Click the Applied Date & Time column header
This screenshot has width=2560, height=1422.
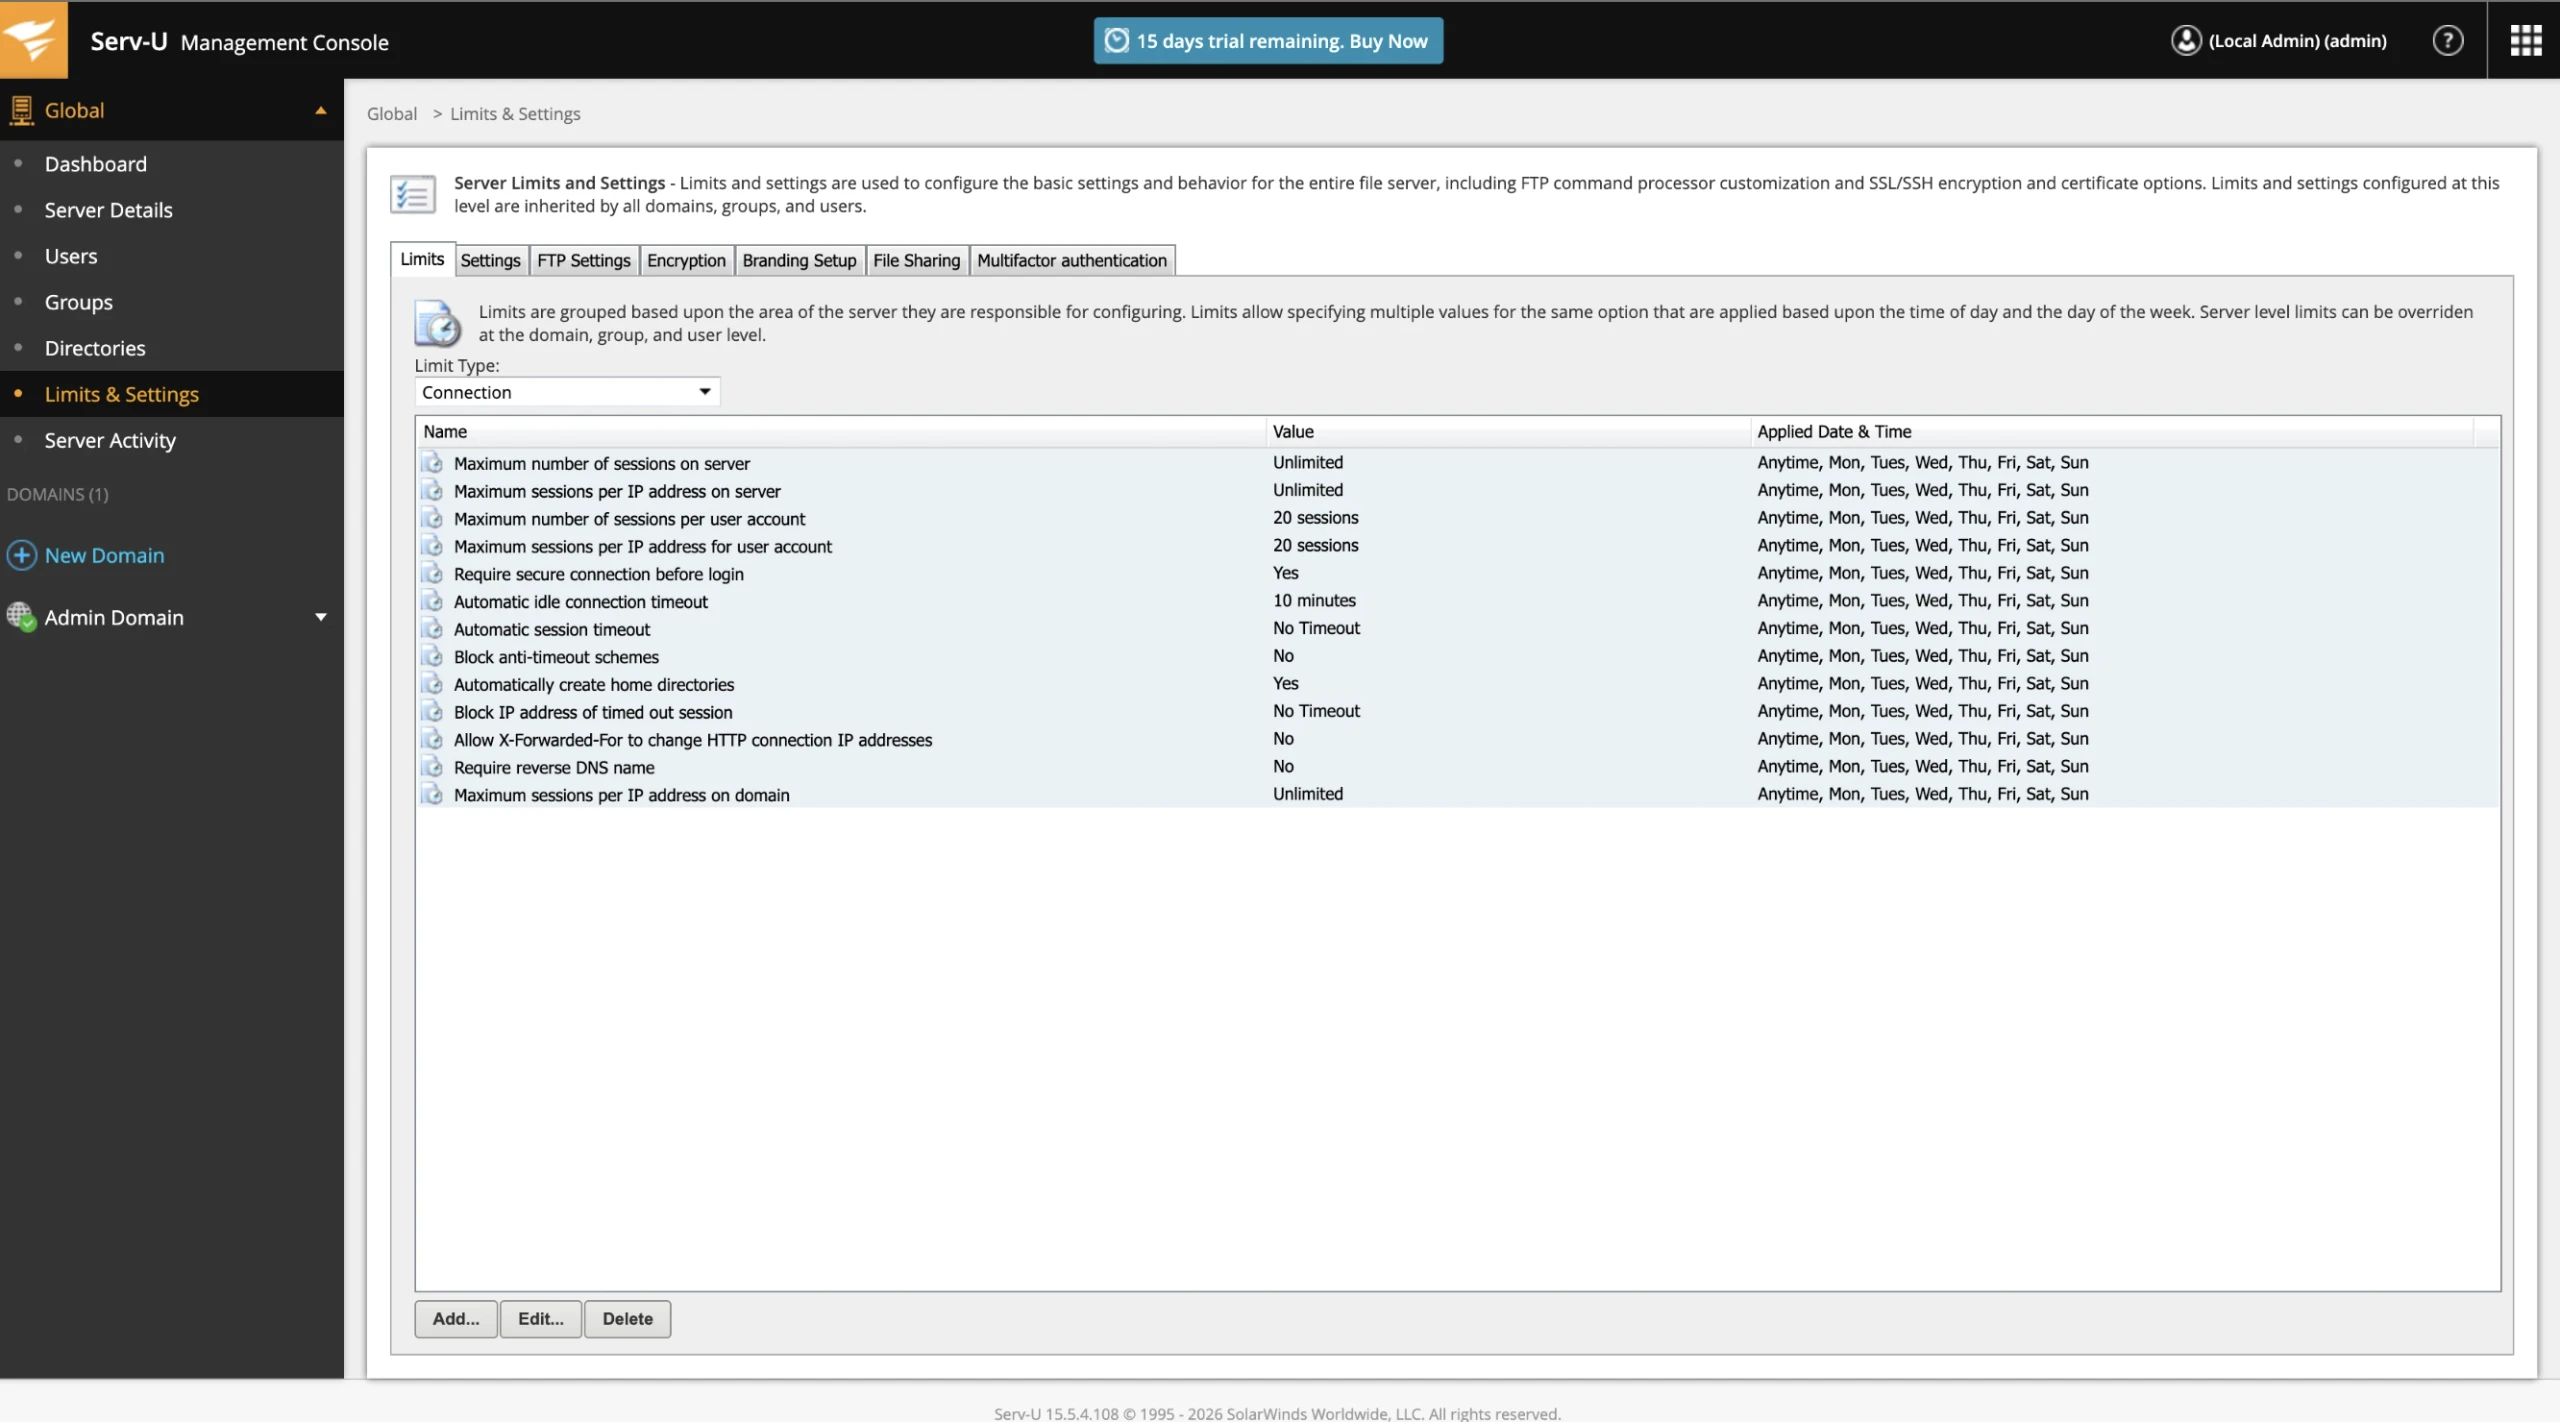coord(2112,431)
